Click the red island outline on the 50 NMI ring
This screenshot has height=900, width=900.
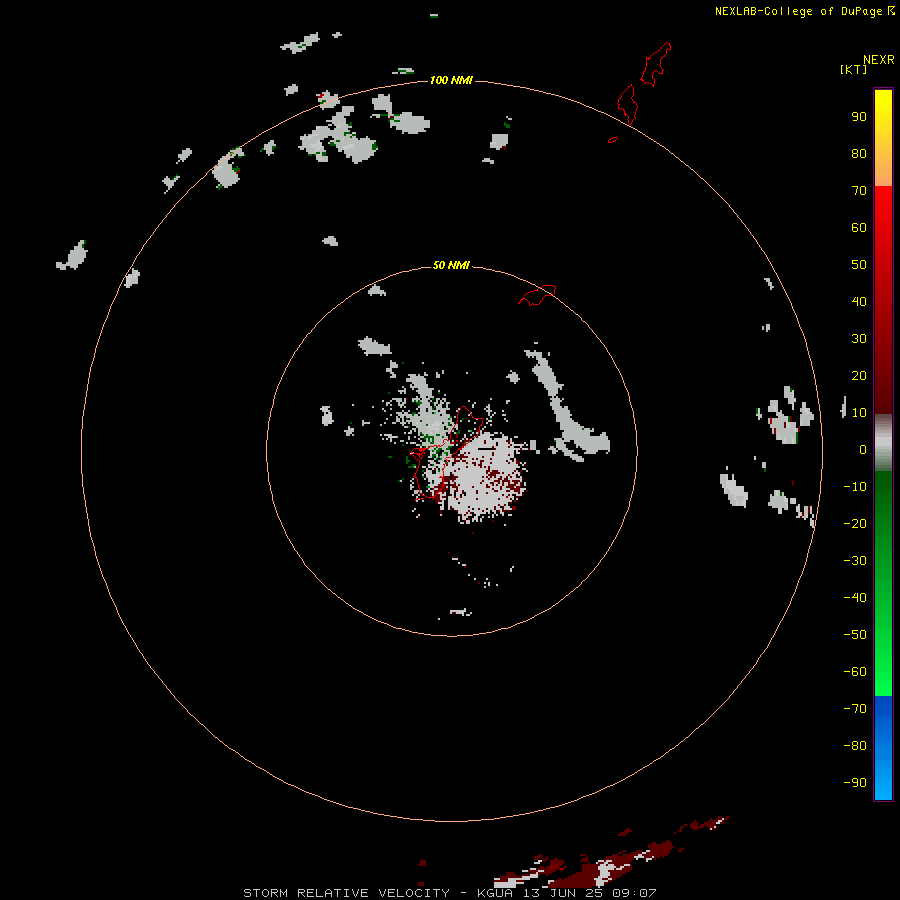(x=537, y=295)
